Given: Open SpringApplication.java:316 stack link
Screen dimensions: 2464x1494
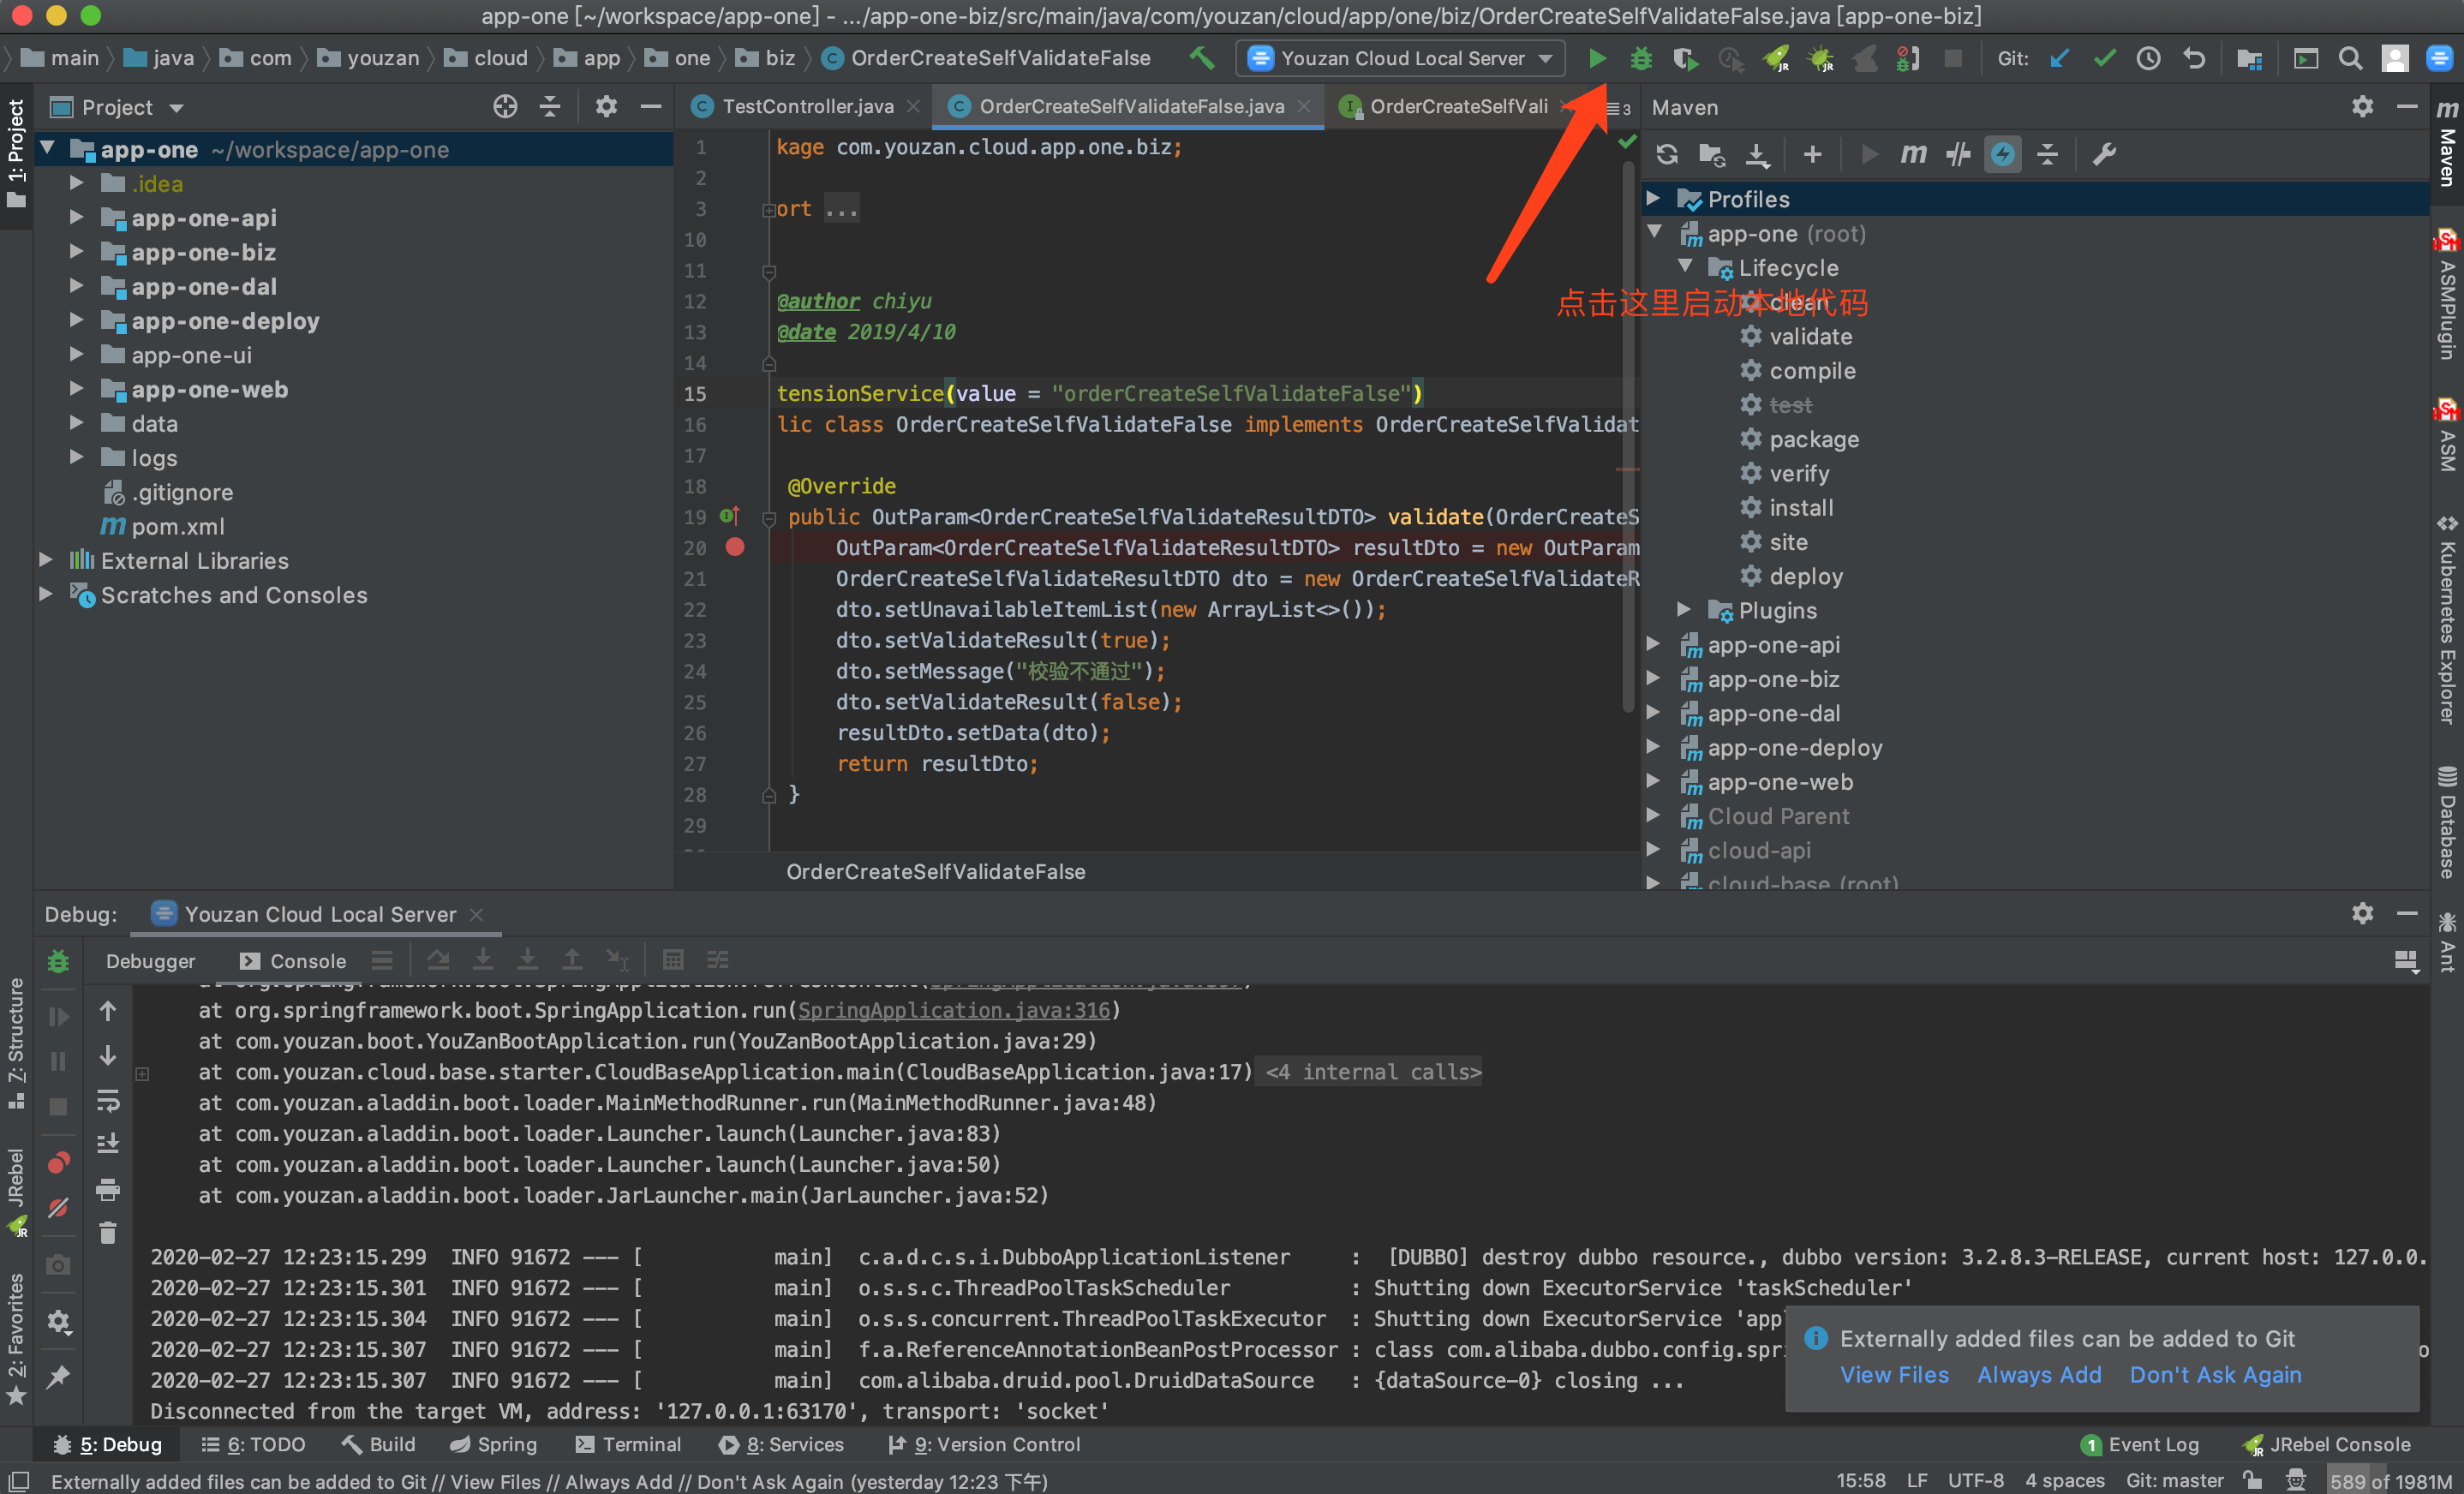Looking at the screenshot, I should click(954, 1010).
